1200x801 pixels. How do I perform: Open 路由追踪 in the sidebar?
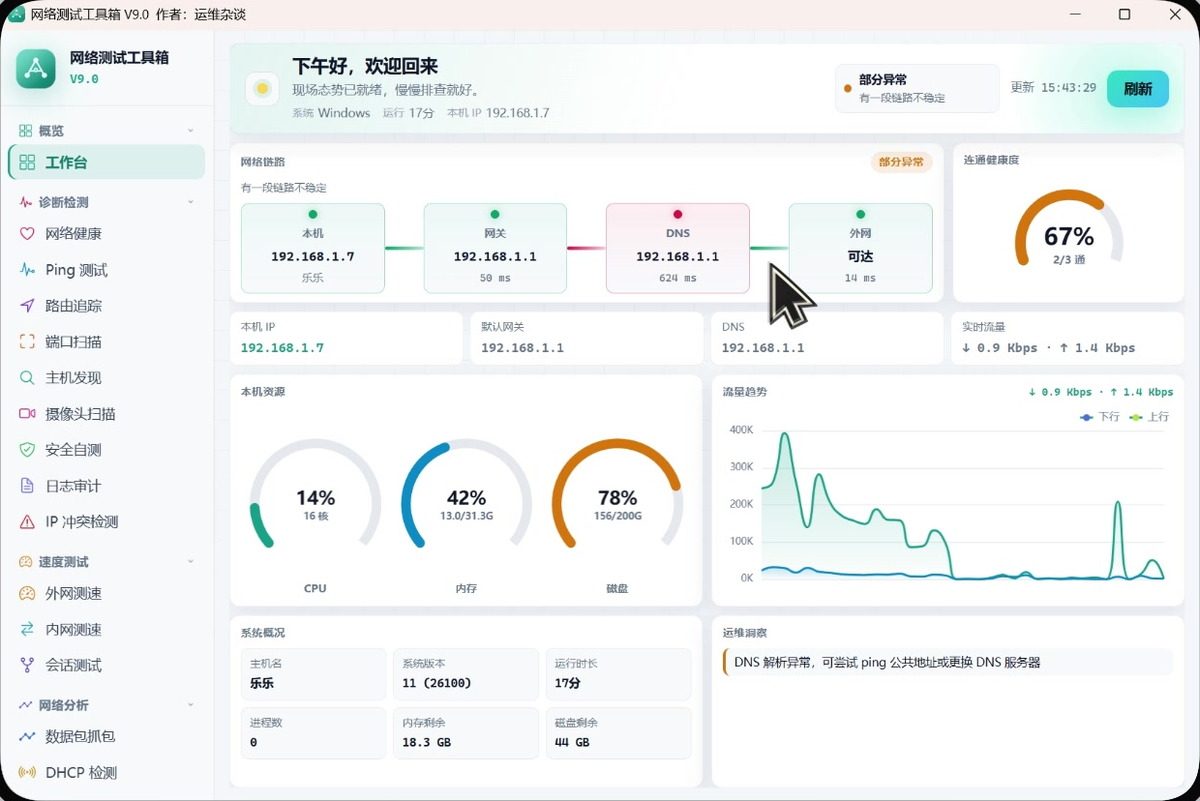pos(106,306)
